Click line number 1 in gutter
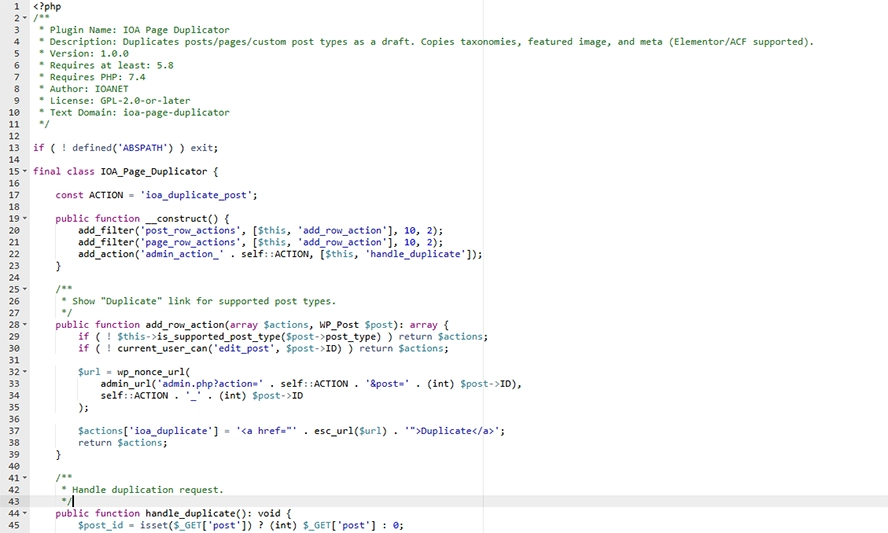 click(17, 6)
